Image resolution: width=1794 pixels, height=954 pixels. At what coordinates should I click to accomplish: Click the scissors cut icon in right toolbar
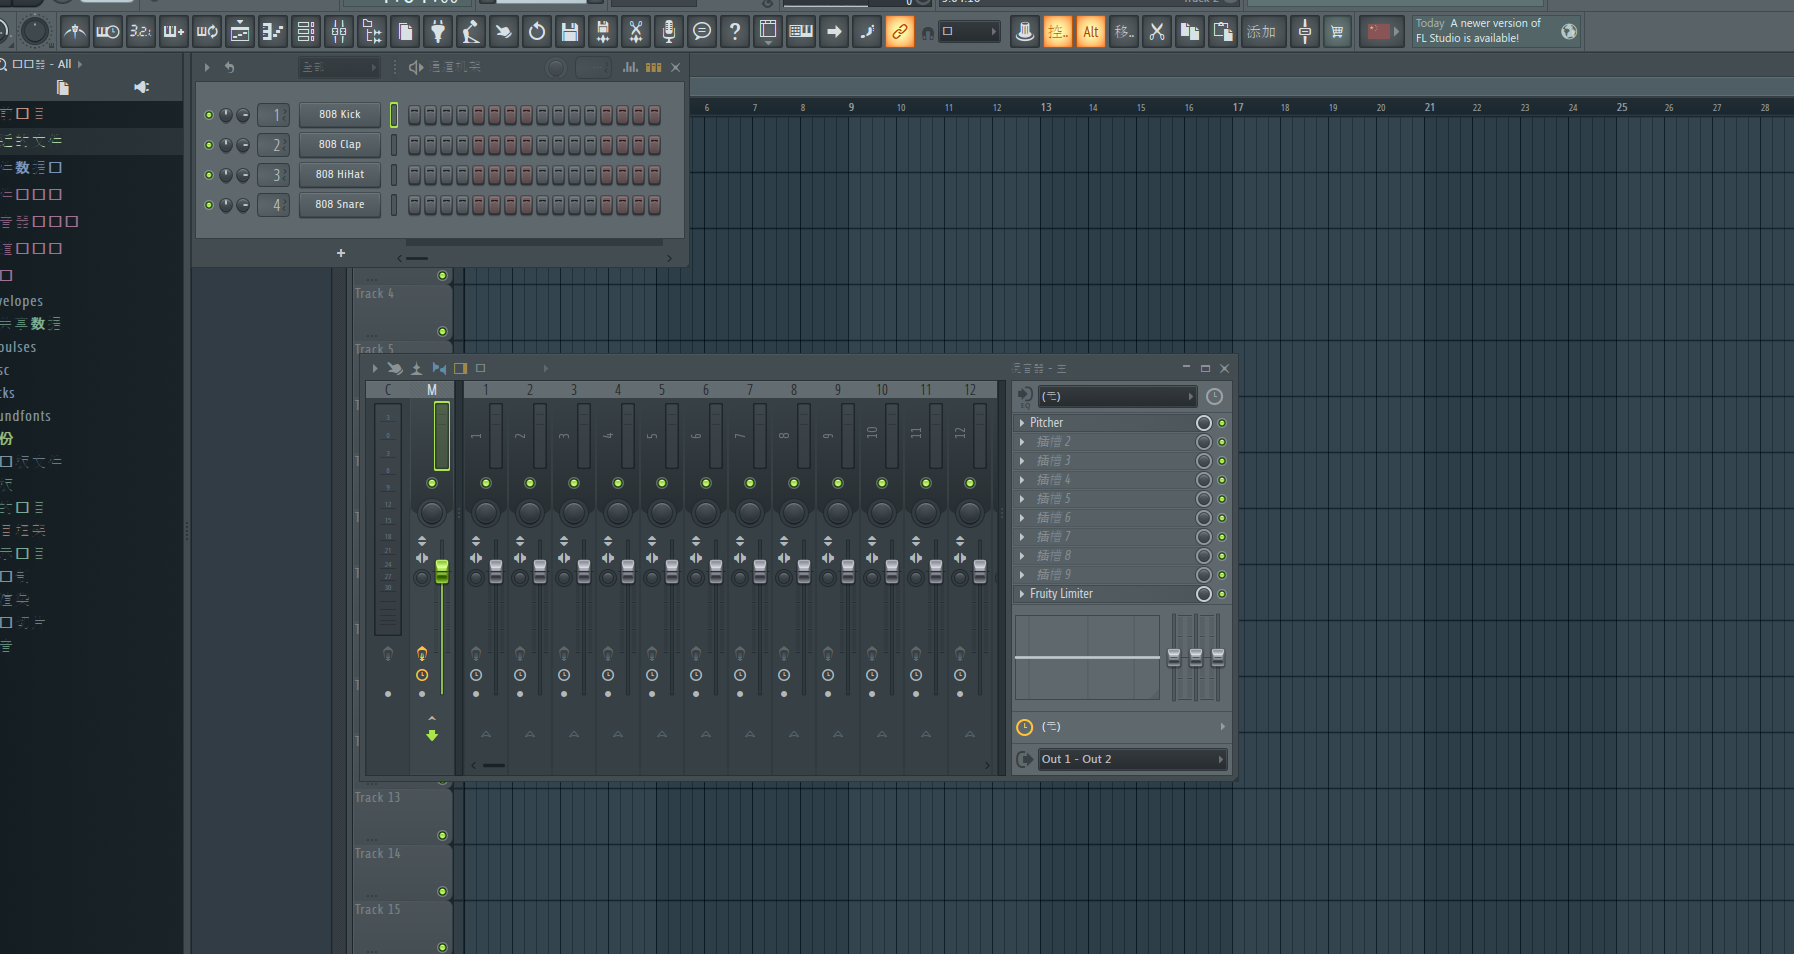click(1157, 32)
